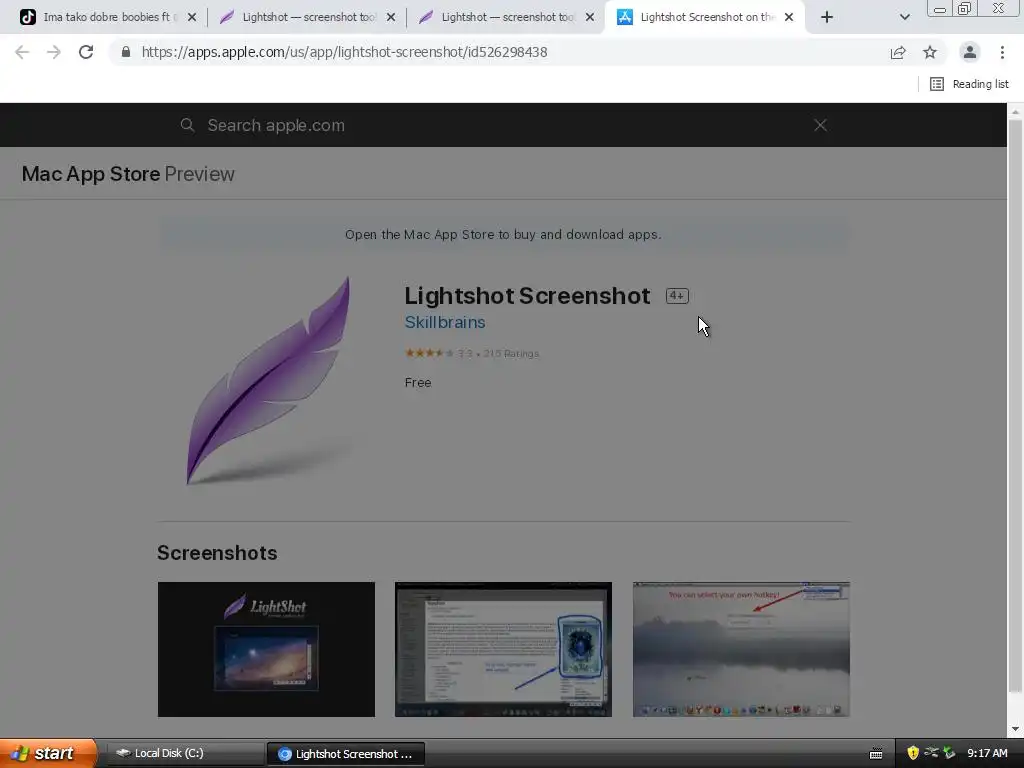Close the TikTok tab

(x=192, y=17)
